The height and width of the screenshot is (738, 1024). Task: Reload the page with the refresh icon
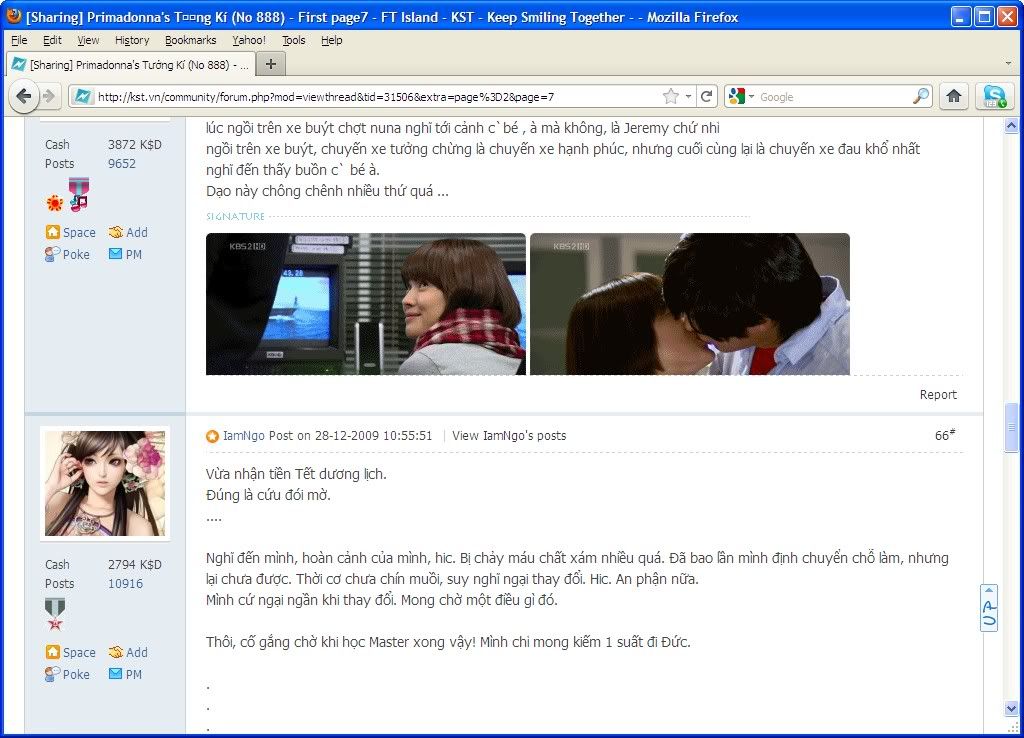coord(707,97)
